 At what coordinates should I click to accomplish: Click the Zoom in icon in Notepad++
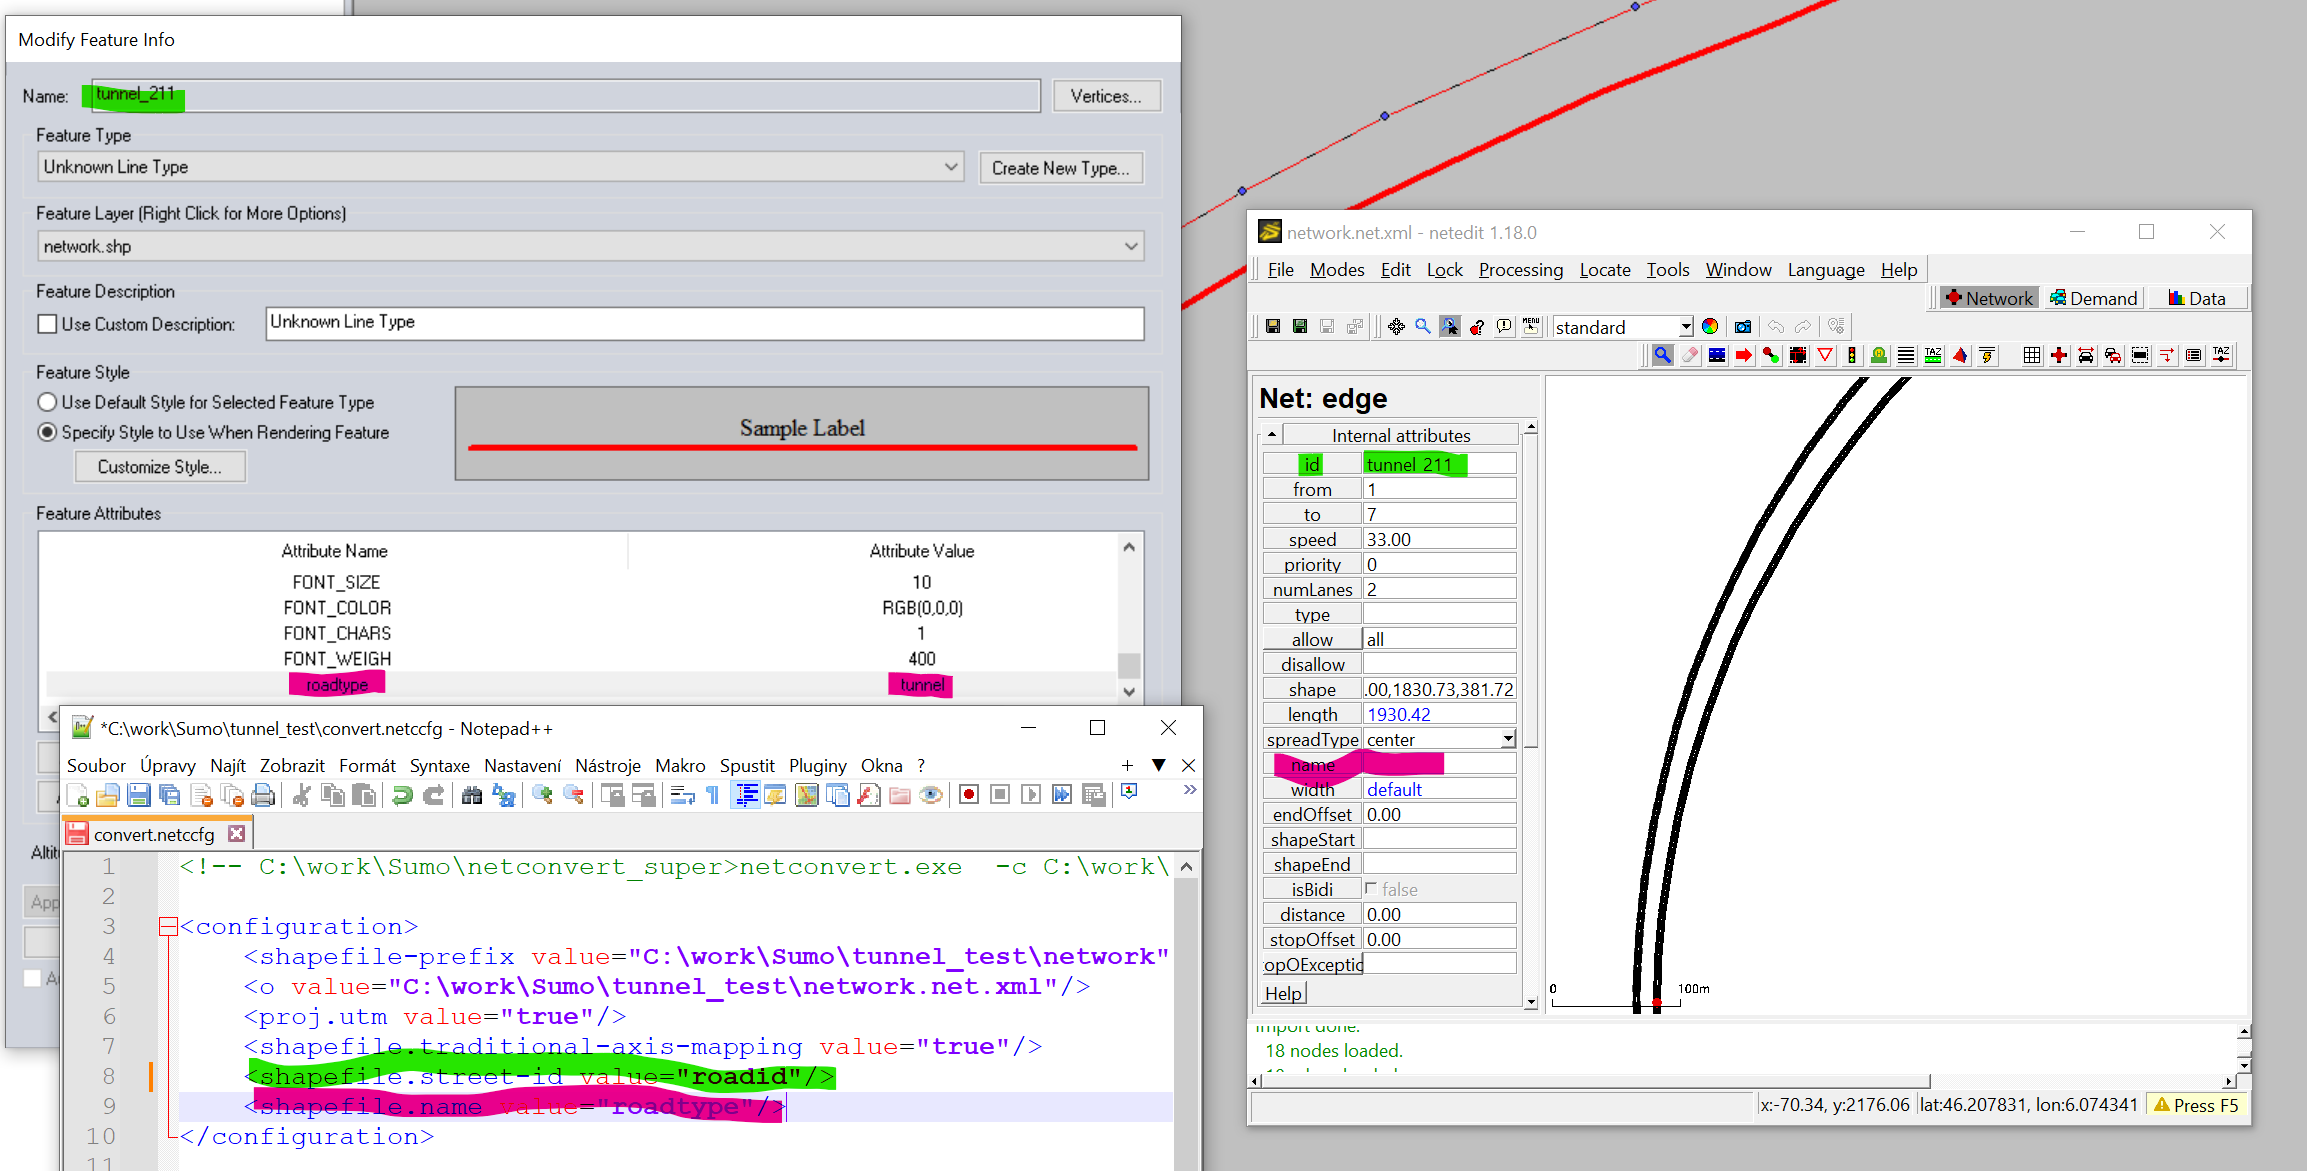click(542, 795)
